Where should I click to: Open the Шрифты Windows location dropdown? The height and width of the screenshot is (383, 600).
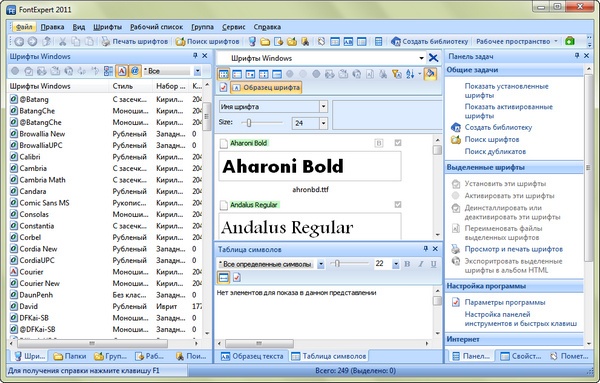point(421,58)
